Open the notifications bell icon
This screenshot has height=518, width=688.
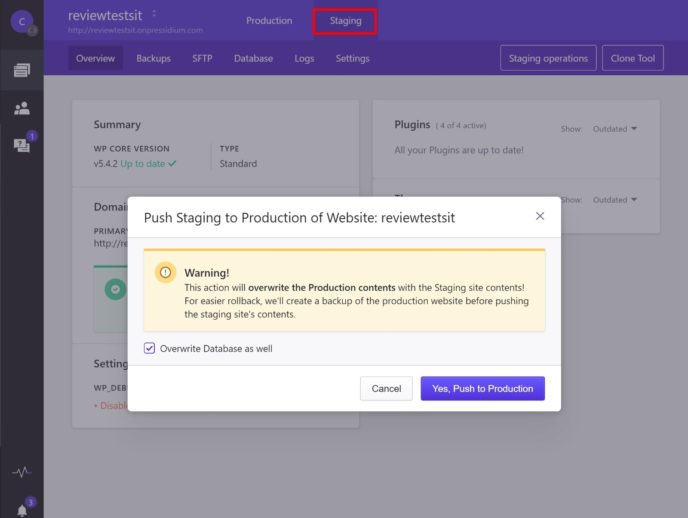[22, 510]
